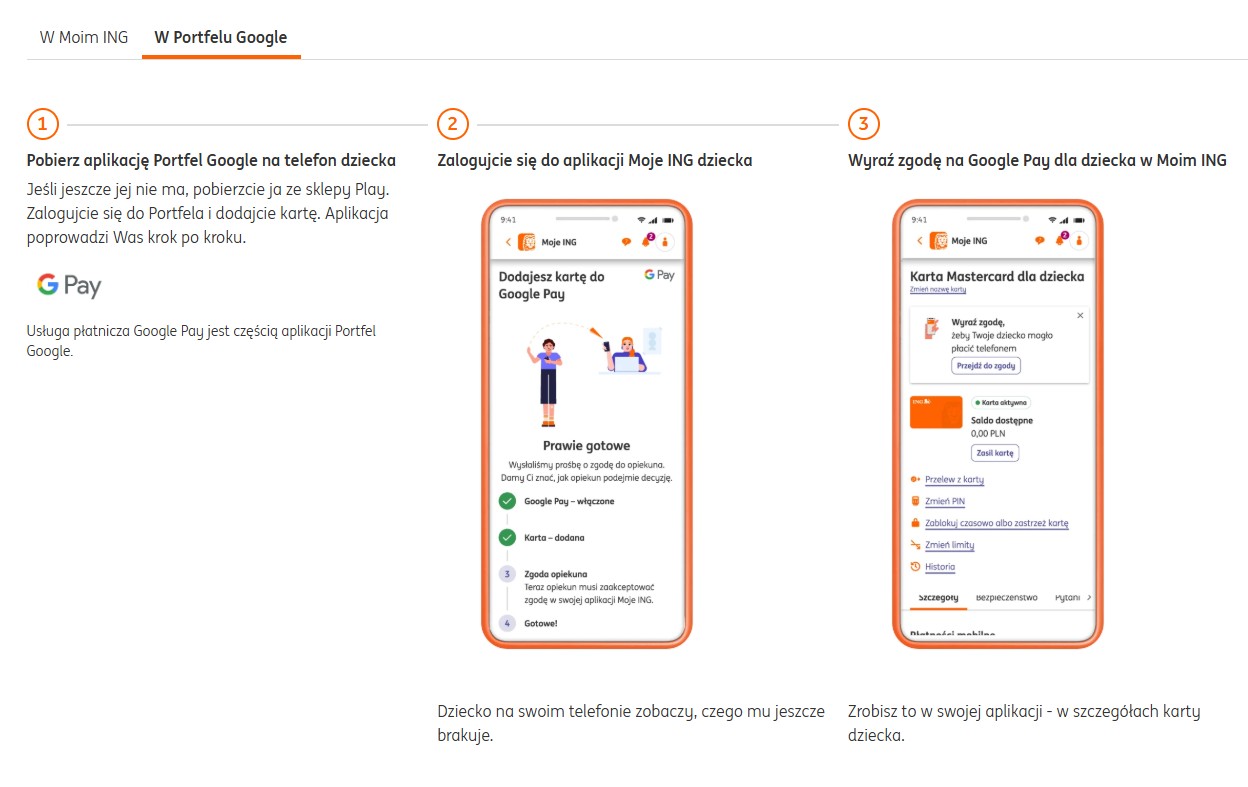Click the Zmień PIN keypad icon
Viewport: 1248px width, 787px height.
(x=915, y=501)
